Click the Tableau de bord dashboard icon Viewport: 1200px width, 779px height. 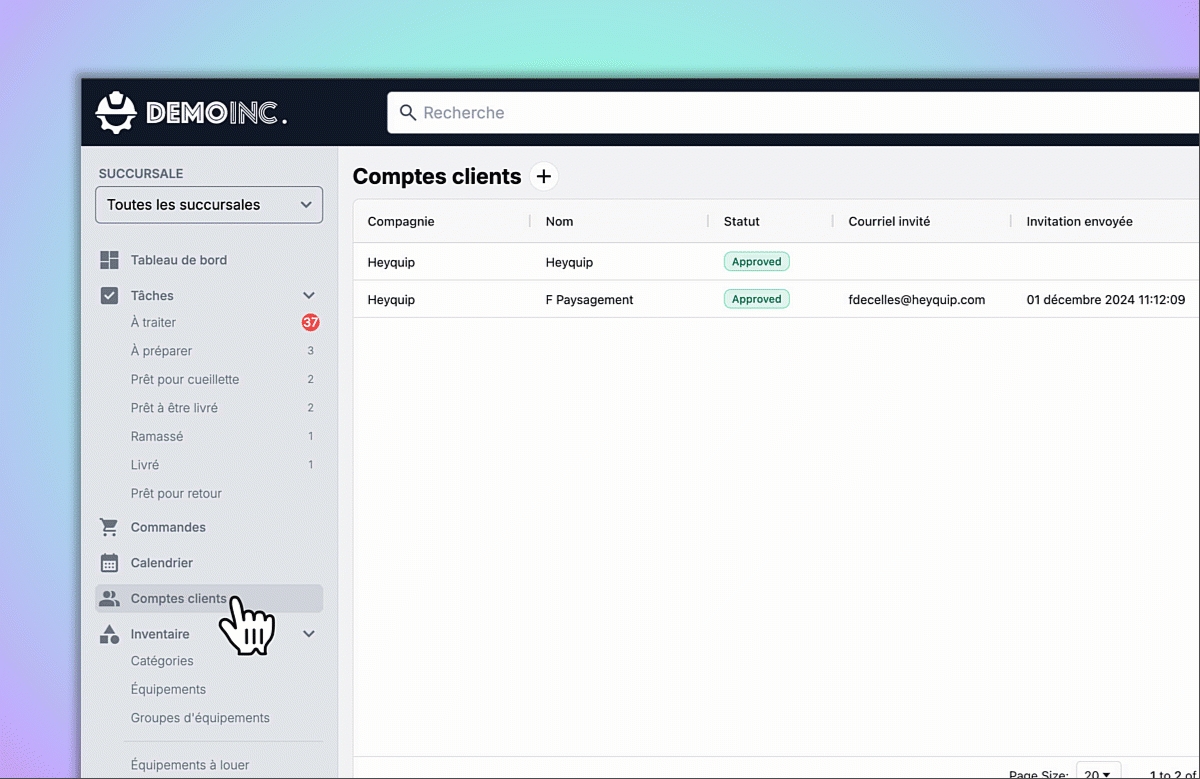tap(110, 260)
